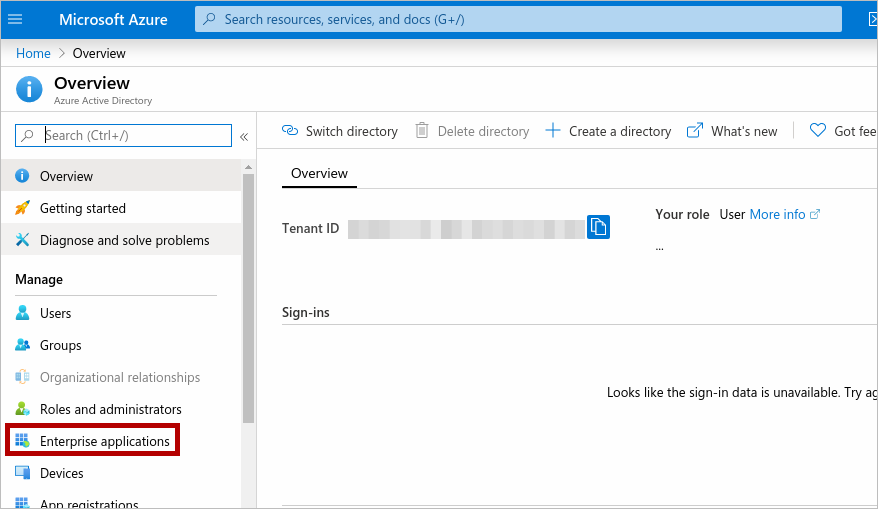Click the Create a directory plus icon
Image resolution: width=878 pixels, height=509 pixels.
(553, 131)
